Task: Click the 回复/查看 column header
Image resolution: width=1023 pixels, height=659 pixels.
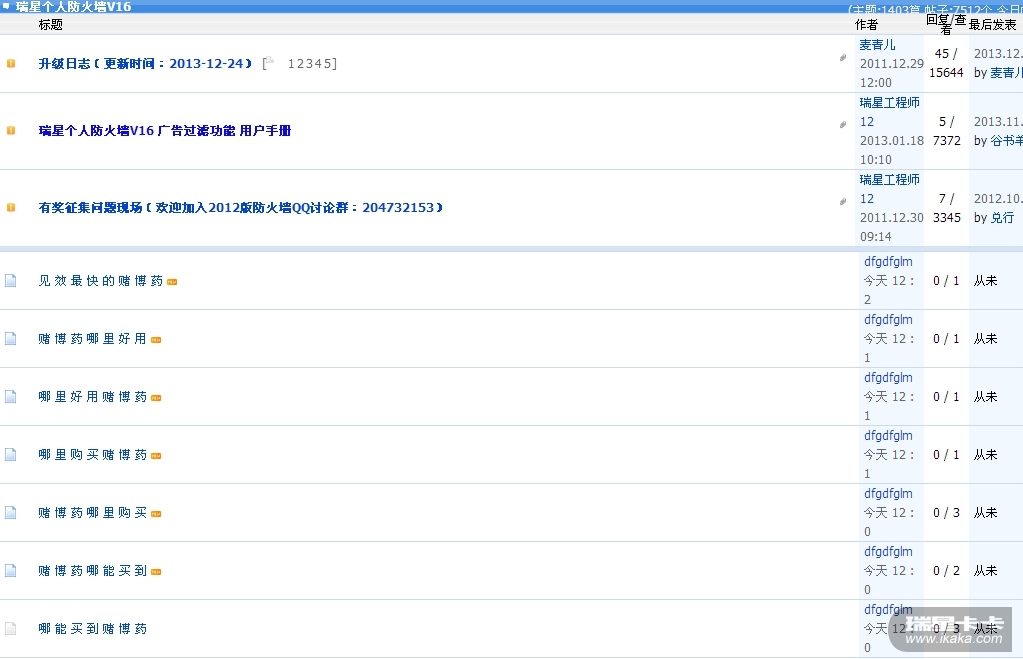Action: coord(946,24)
